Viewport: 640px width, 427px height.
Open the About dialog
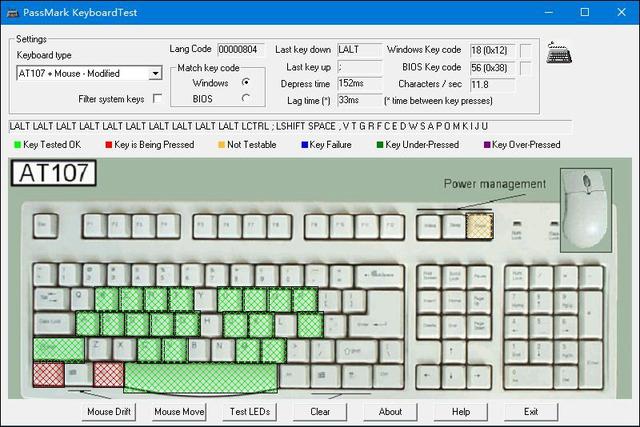coord(390,411)
